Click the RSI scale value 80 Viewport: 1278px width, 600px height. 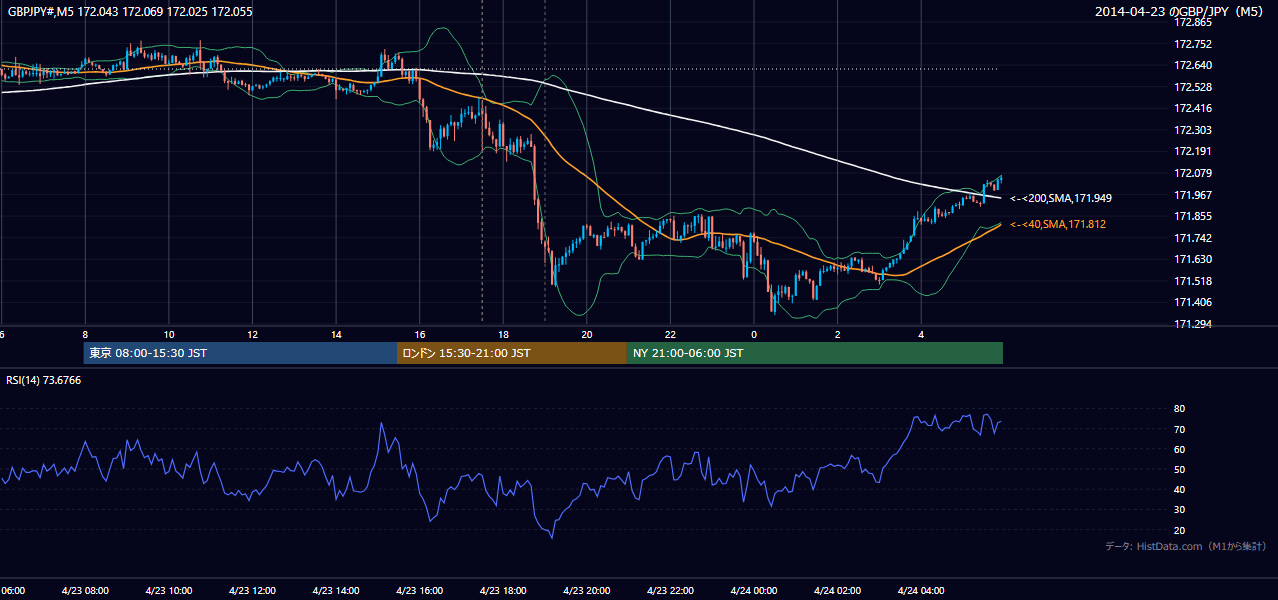point(1179,409)
